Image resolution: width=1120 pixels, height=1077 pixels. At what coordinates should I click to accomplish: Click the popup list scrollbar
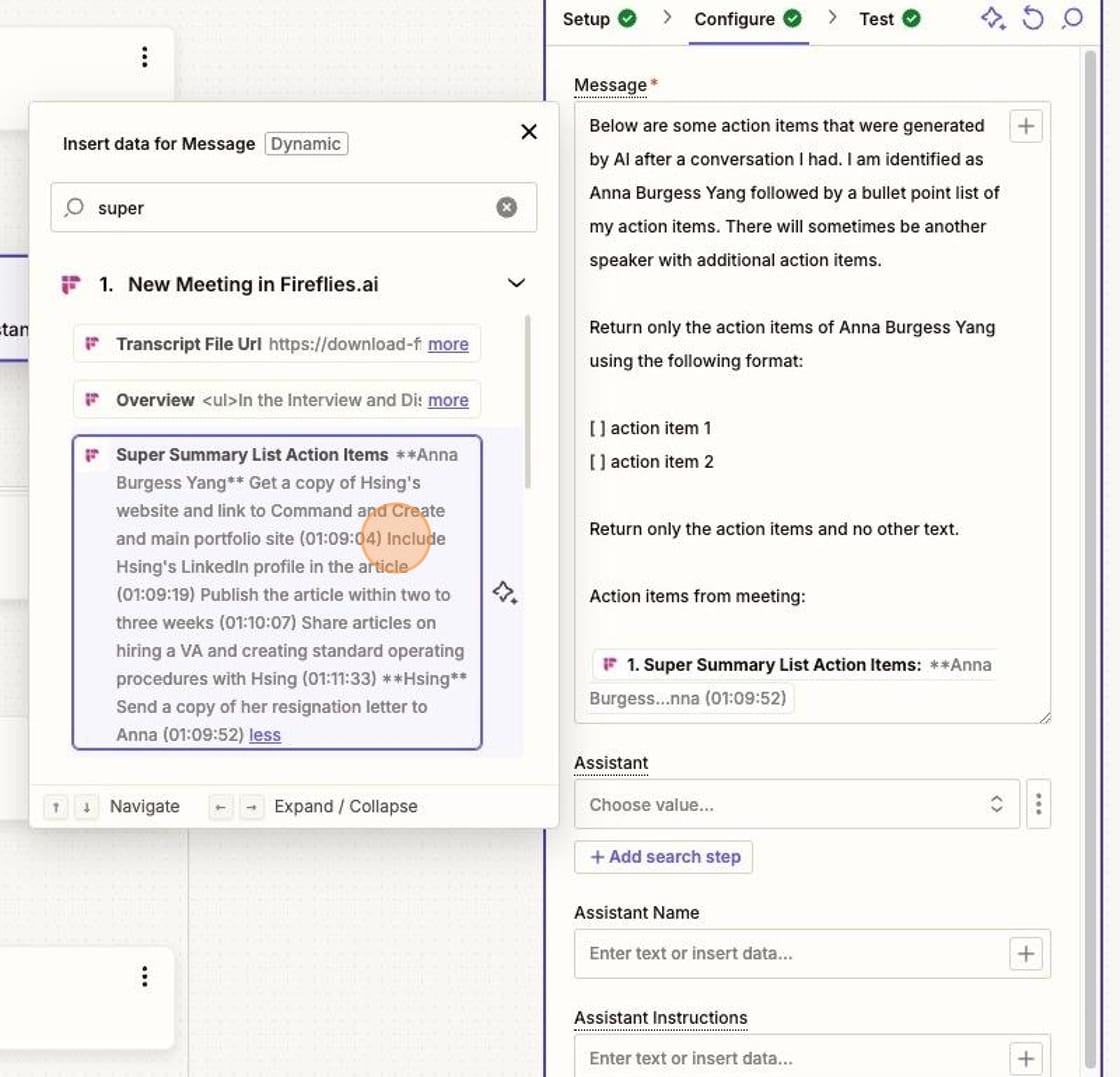point(528,402)
